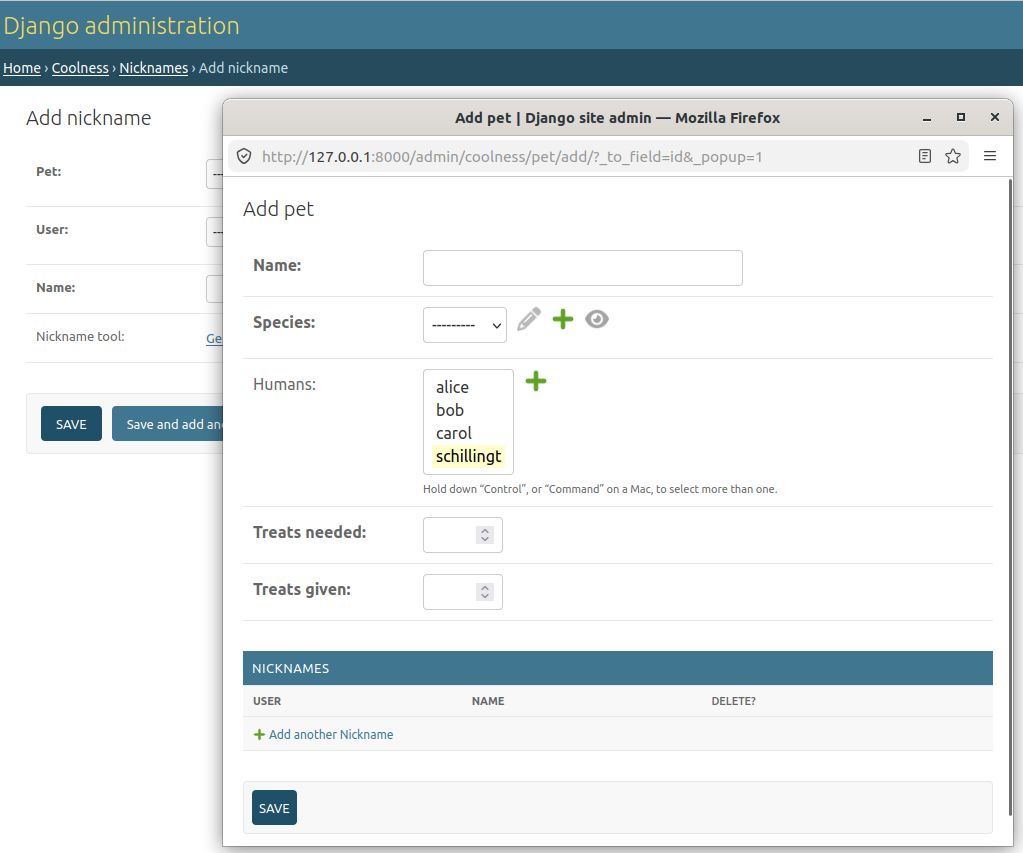Screen dimensions: 1023x853
Task: Open the Species dropdown
Action: pos(465,325)
